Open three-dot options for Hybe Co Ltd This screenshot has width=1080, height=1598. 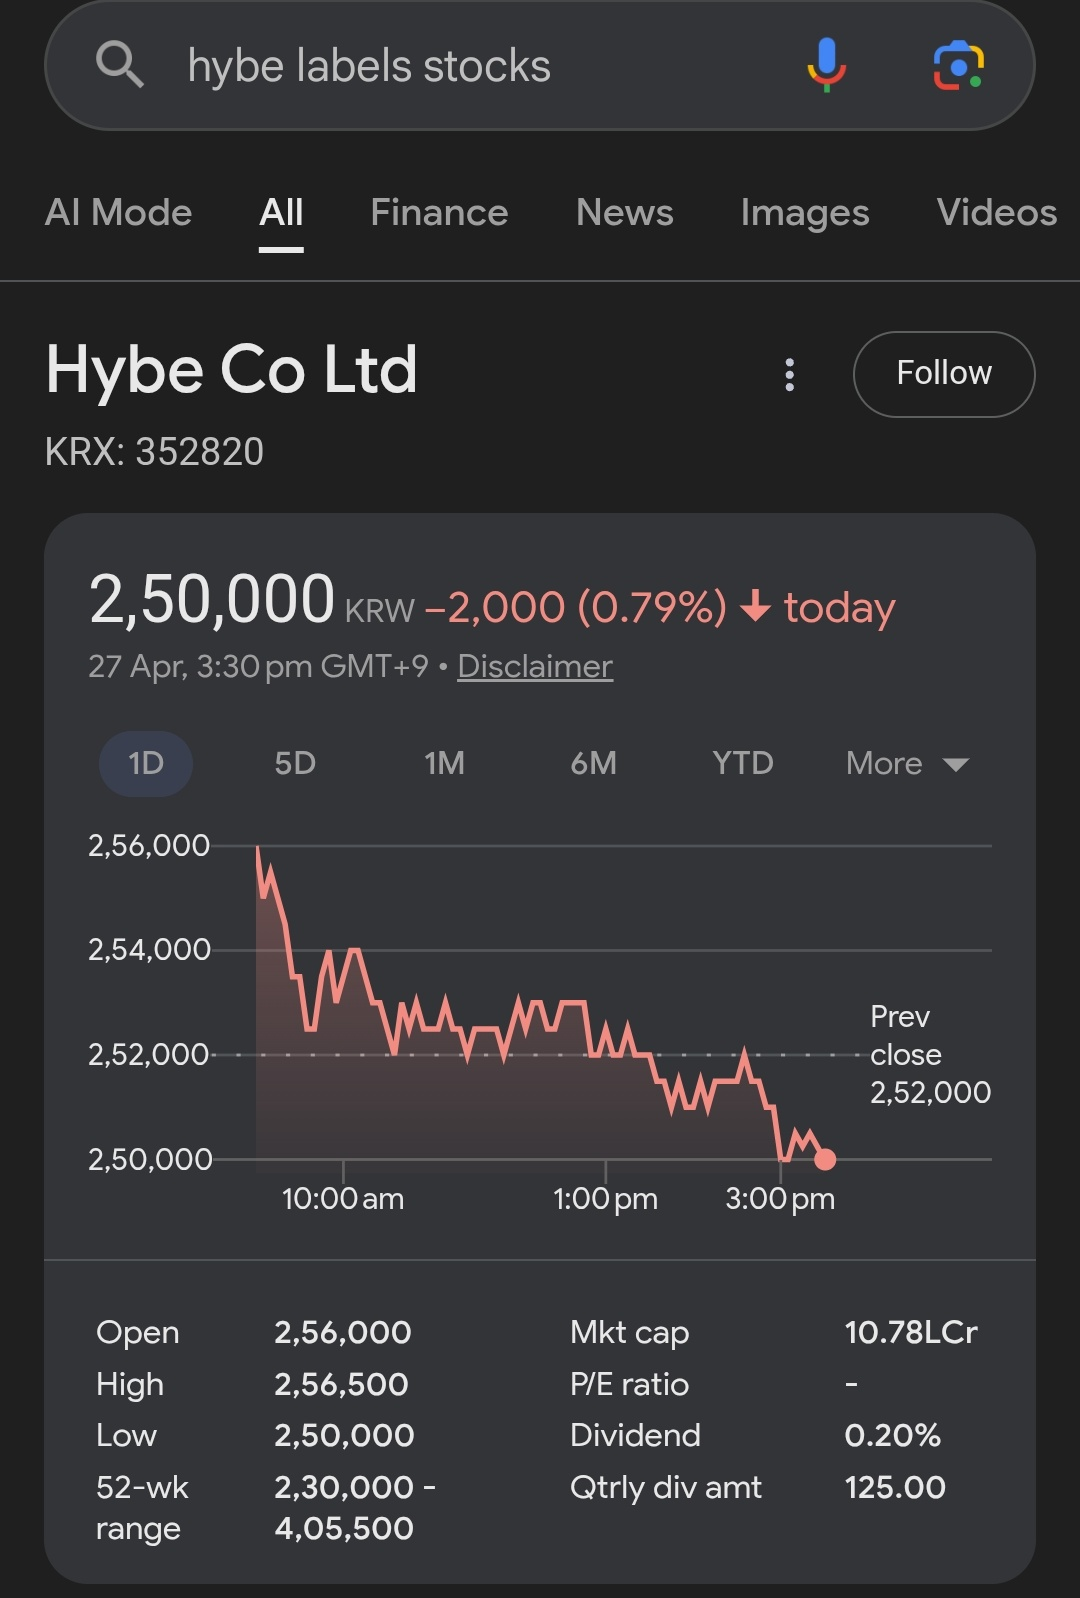tap(790, 374)
